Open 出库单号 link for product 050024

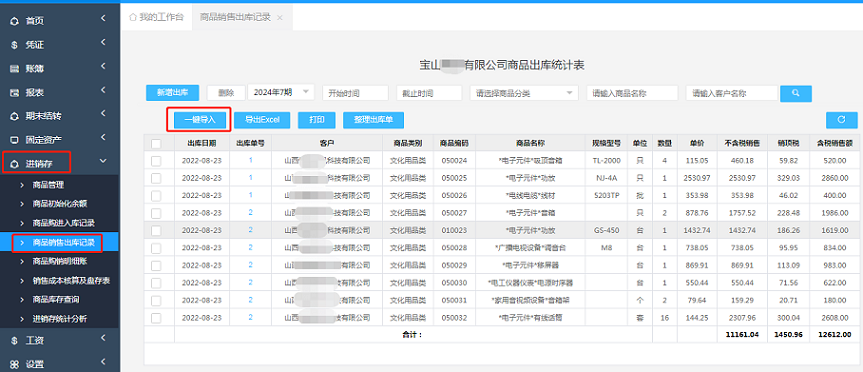click(250, 161)
